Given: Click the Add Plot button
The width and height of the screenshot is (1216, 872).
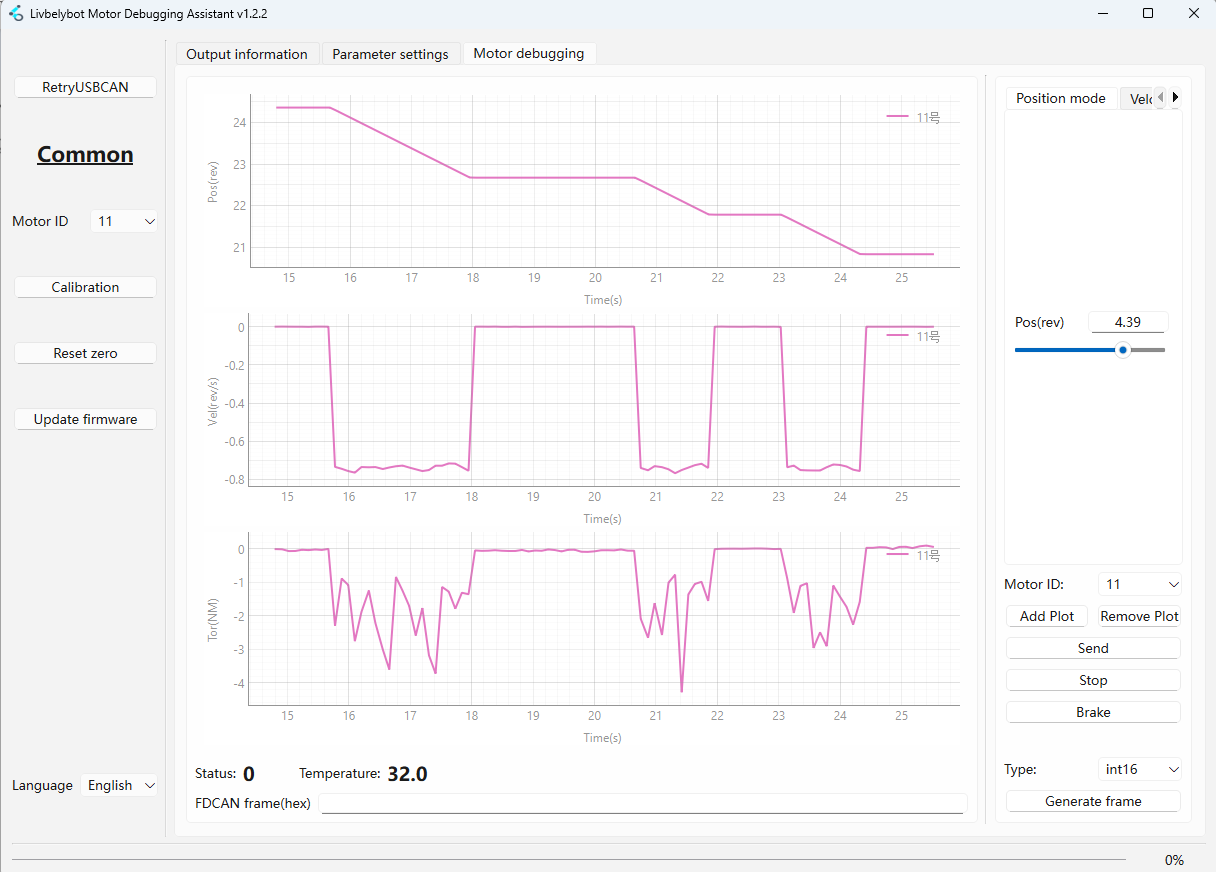Looking at the screenshot, I should 1046,616.
